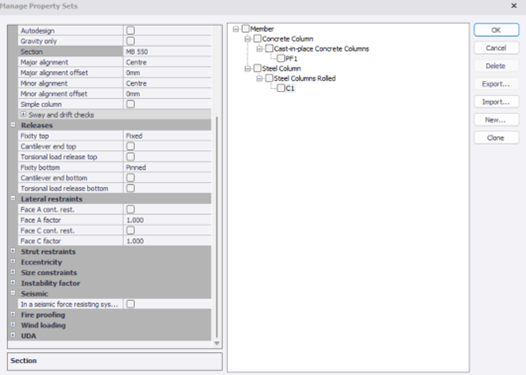Screen dimensions: 526x375
Task: Check Cantilever end top option
Action: click(x=130, y=146)
